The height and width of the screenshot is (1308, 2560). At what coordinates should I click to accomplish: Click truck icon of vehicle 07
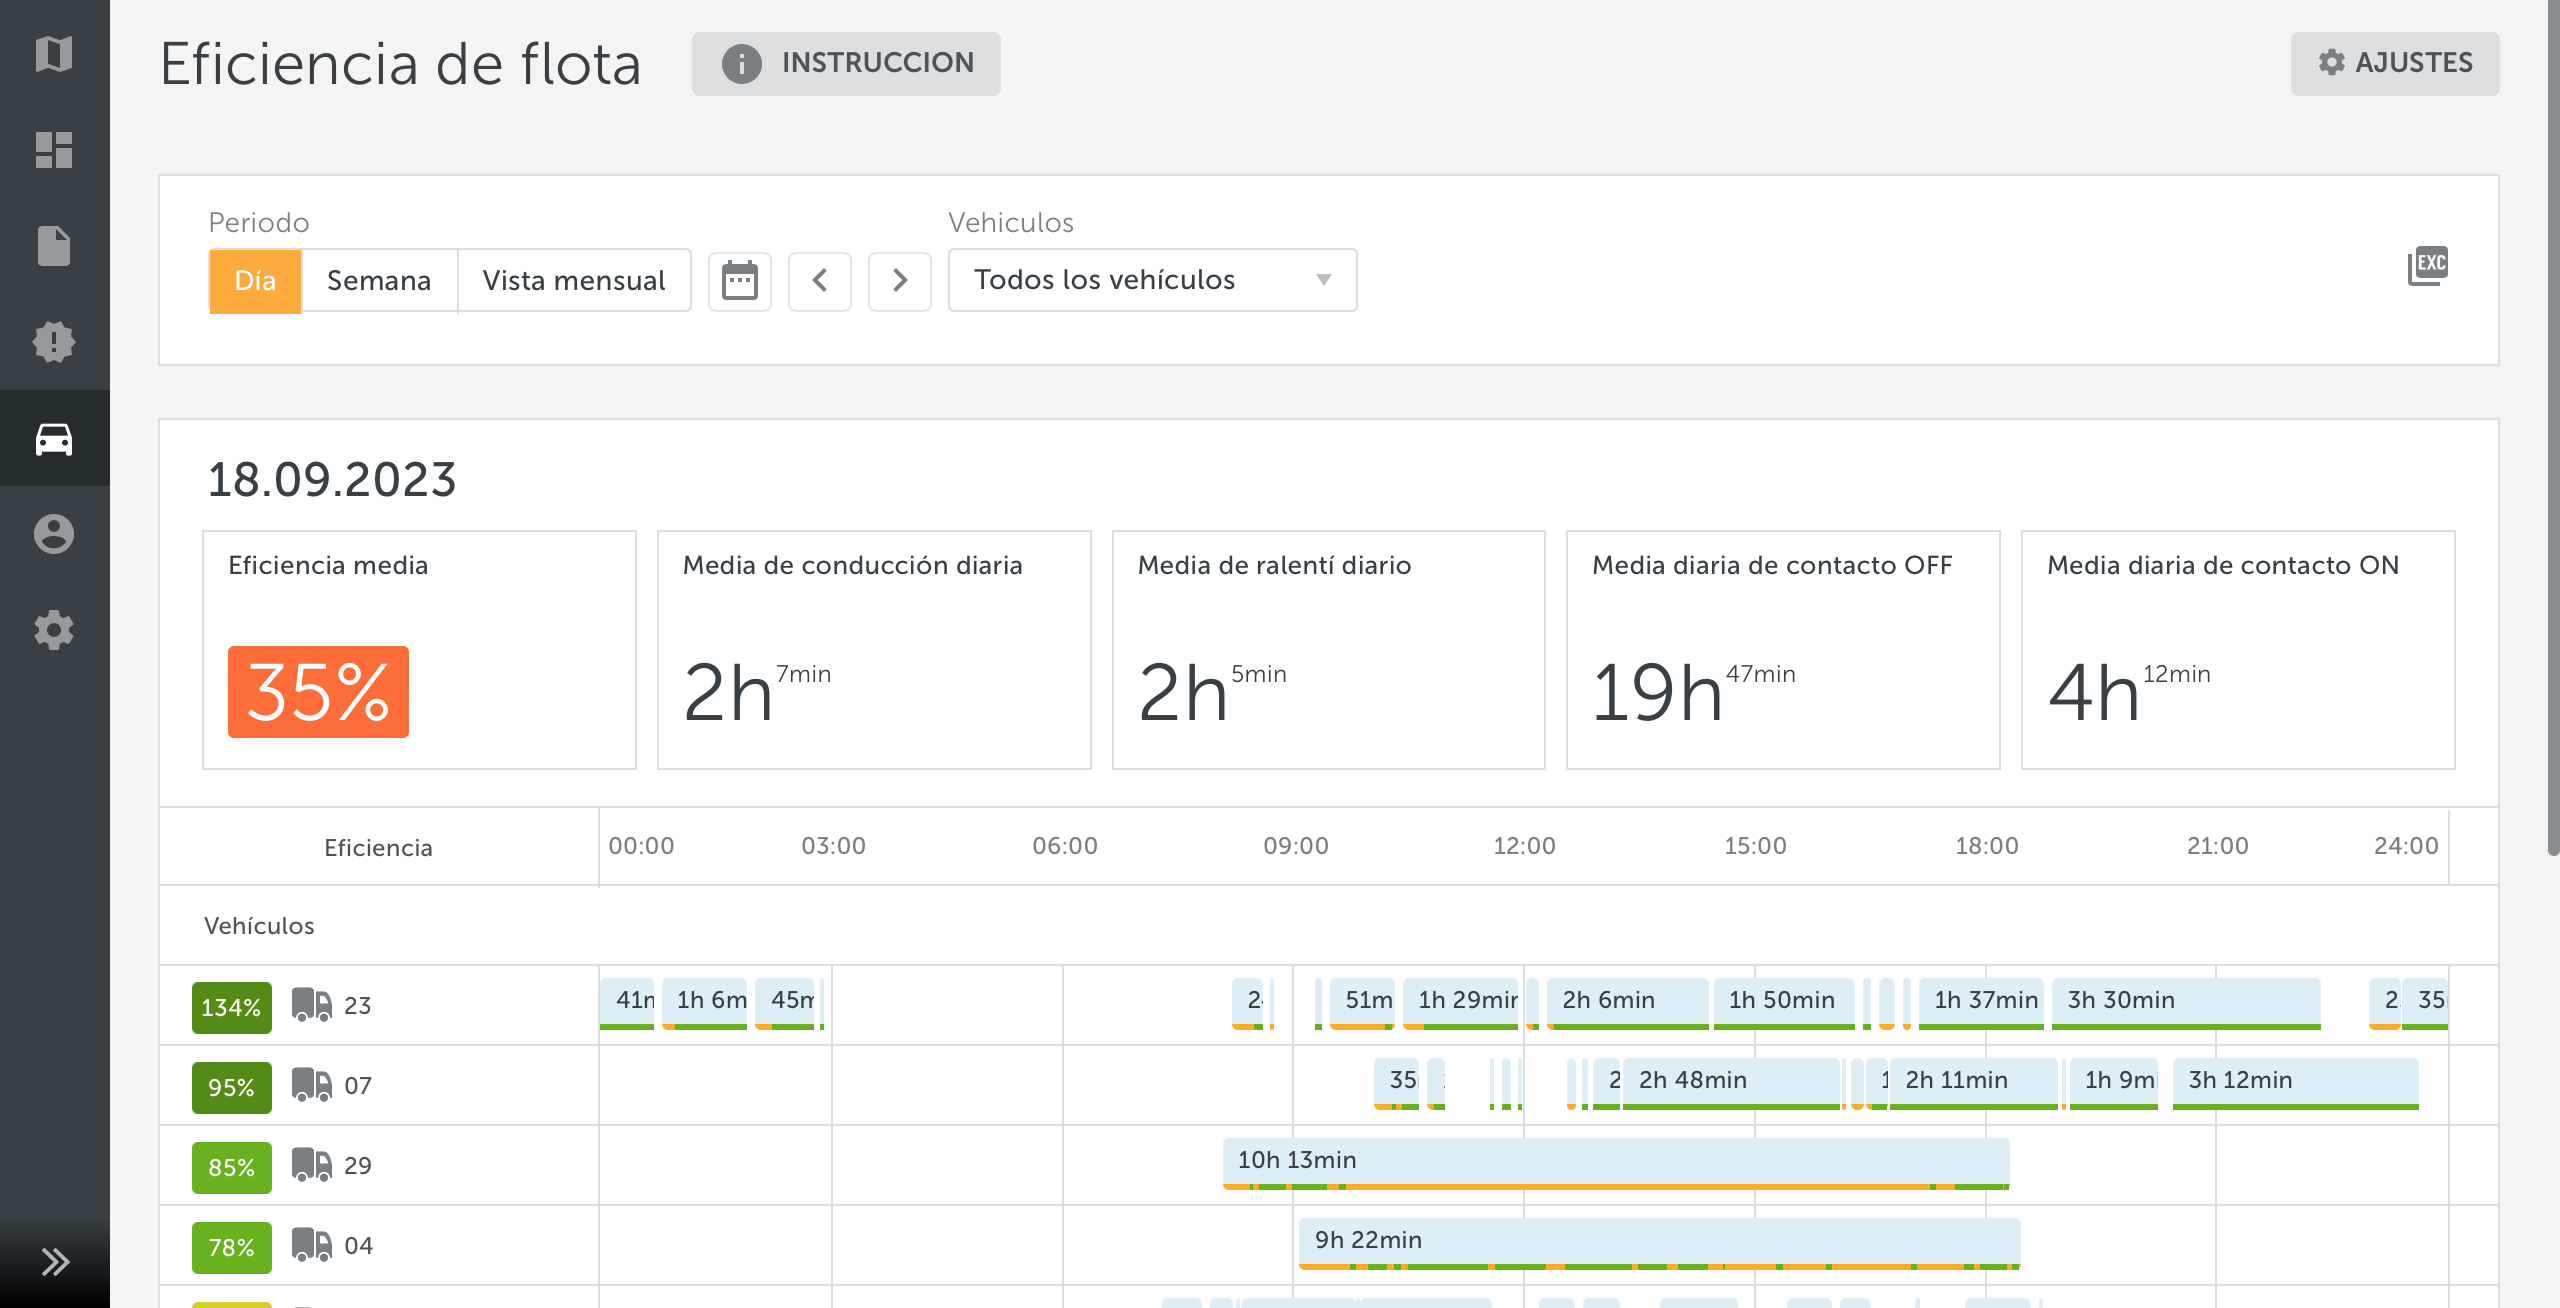tap(311, 1084)
